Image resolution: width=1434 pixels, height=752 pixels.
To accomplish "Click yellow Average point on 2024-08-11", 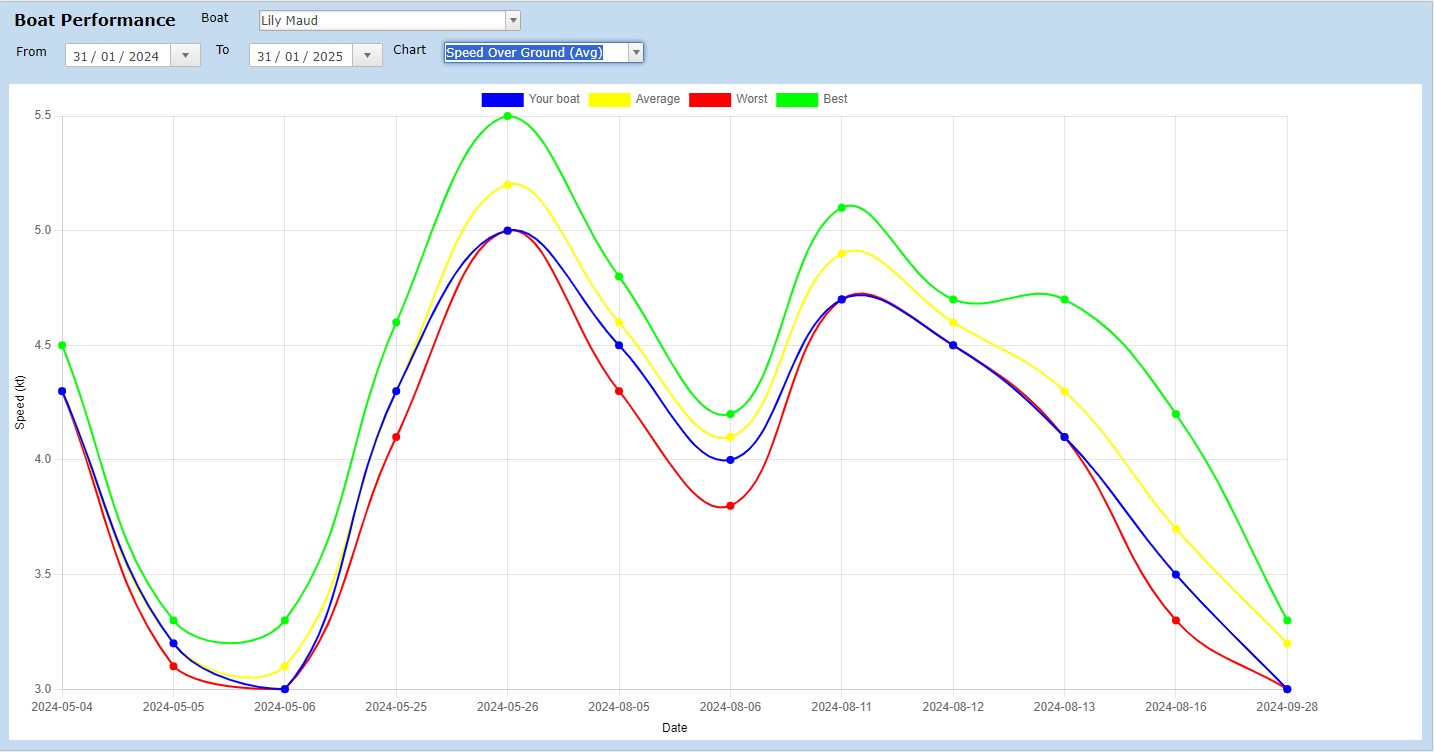I will click(x=842, y=253).
